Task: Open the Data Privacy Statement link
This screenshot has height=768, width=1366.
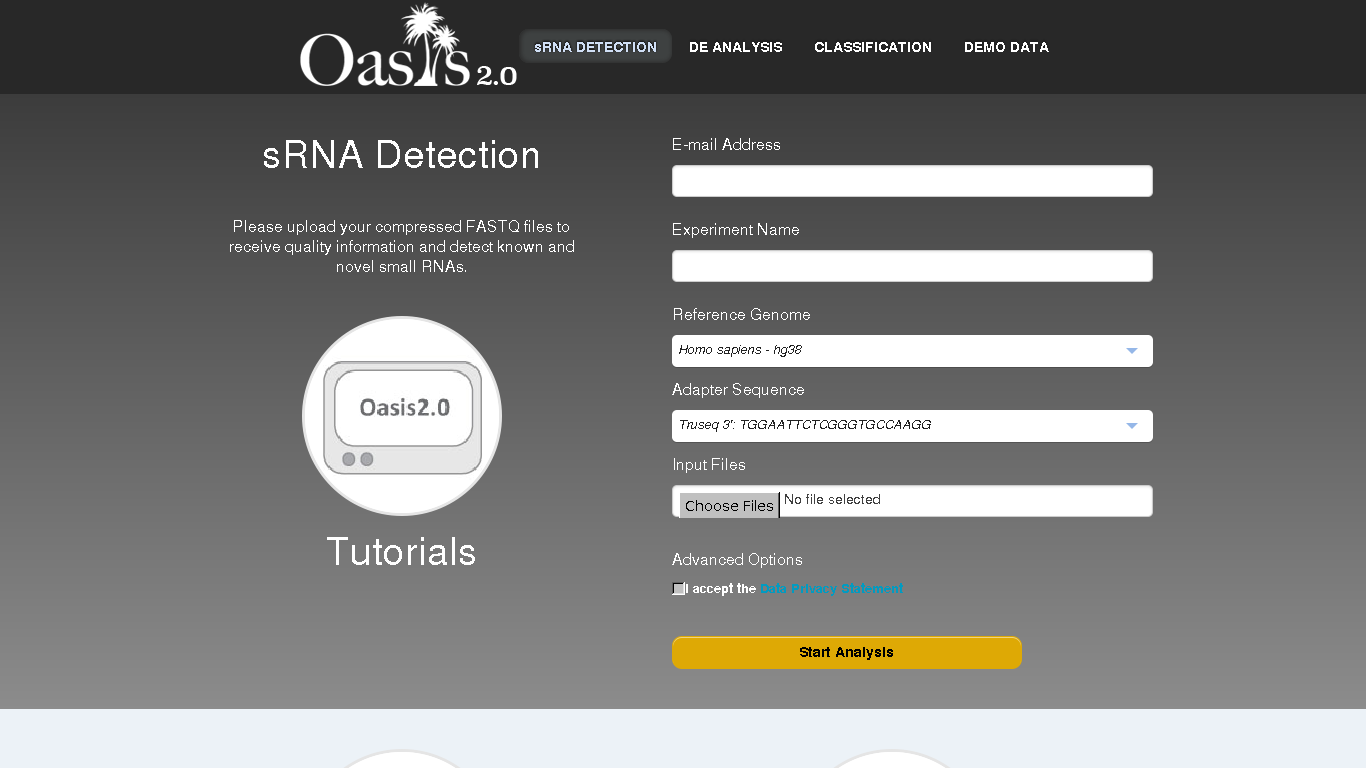Action: tap(831, 589)
